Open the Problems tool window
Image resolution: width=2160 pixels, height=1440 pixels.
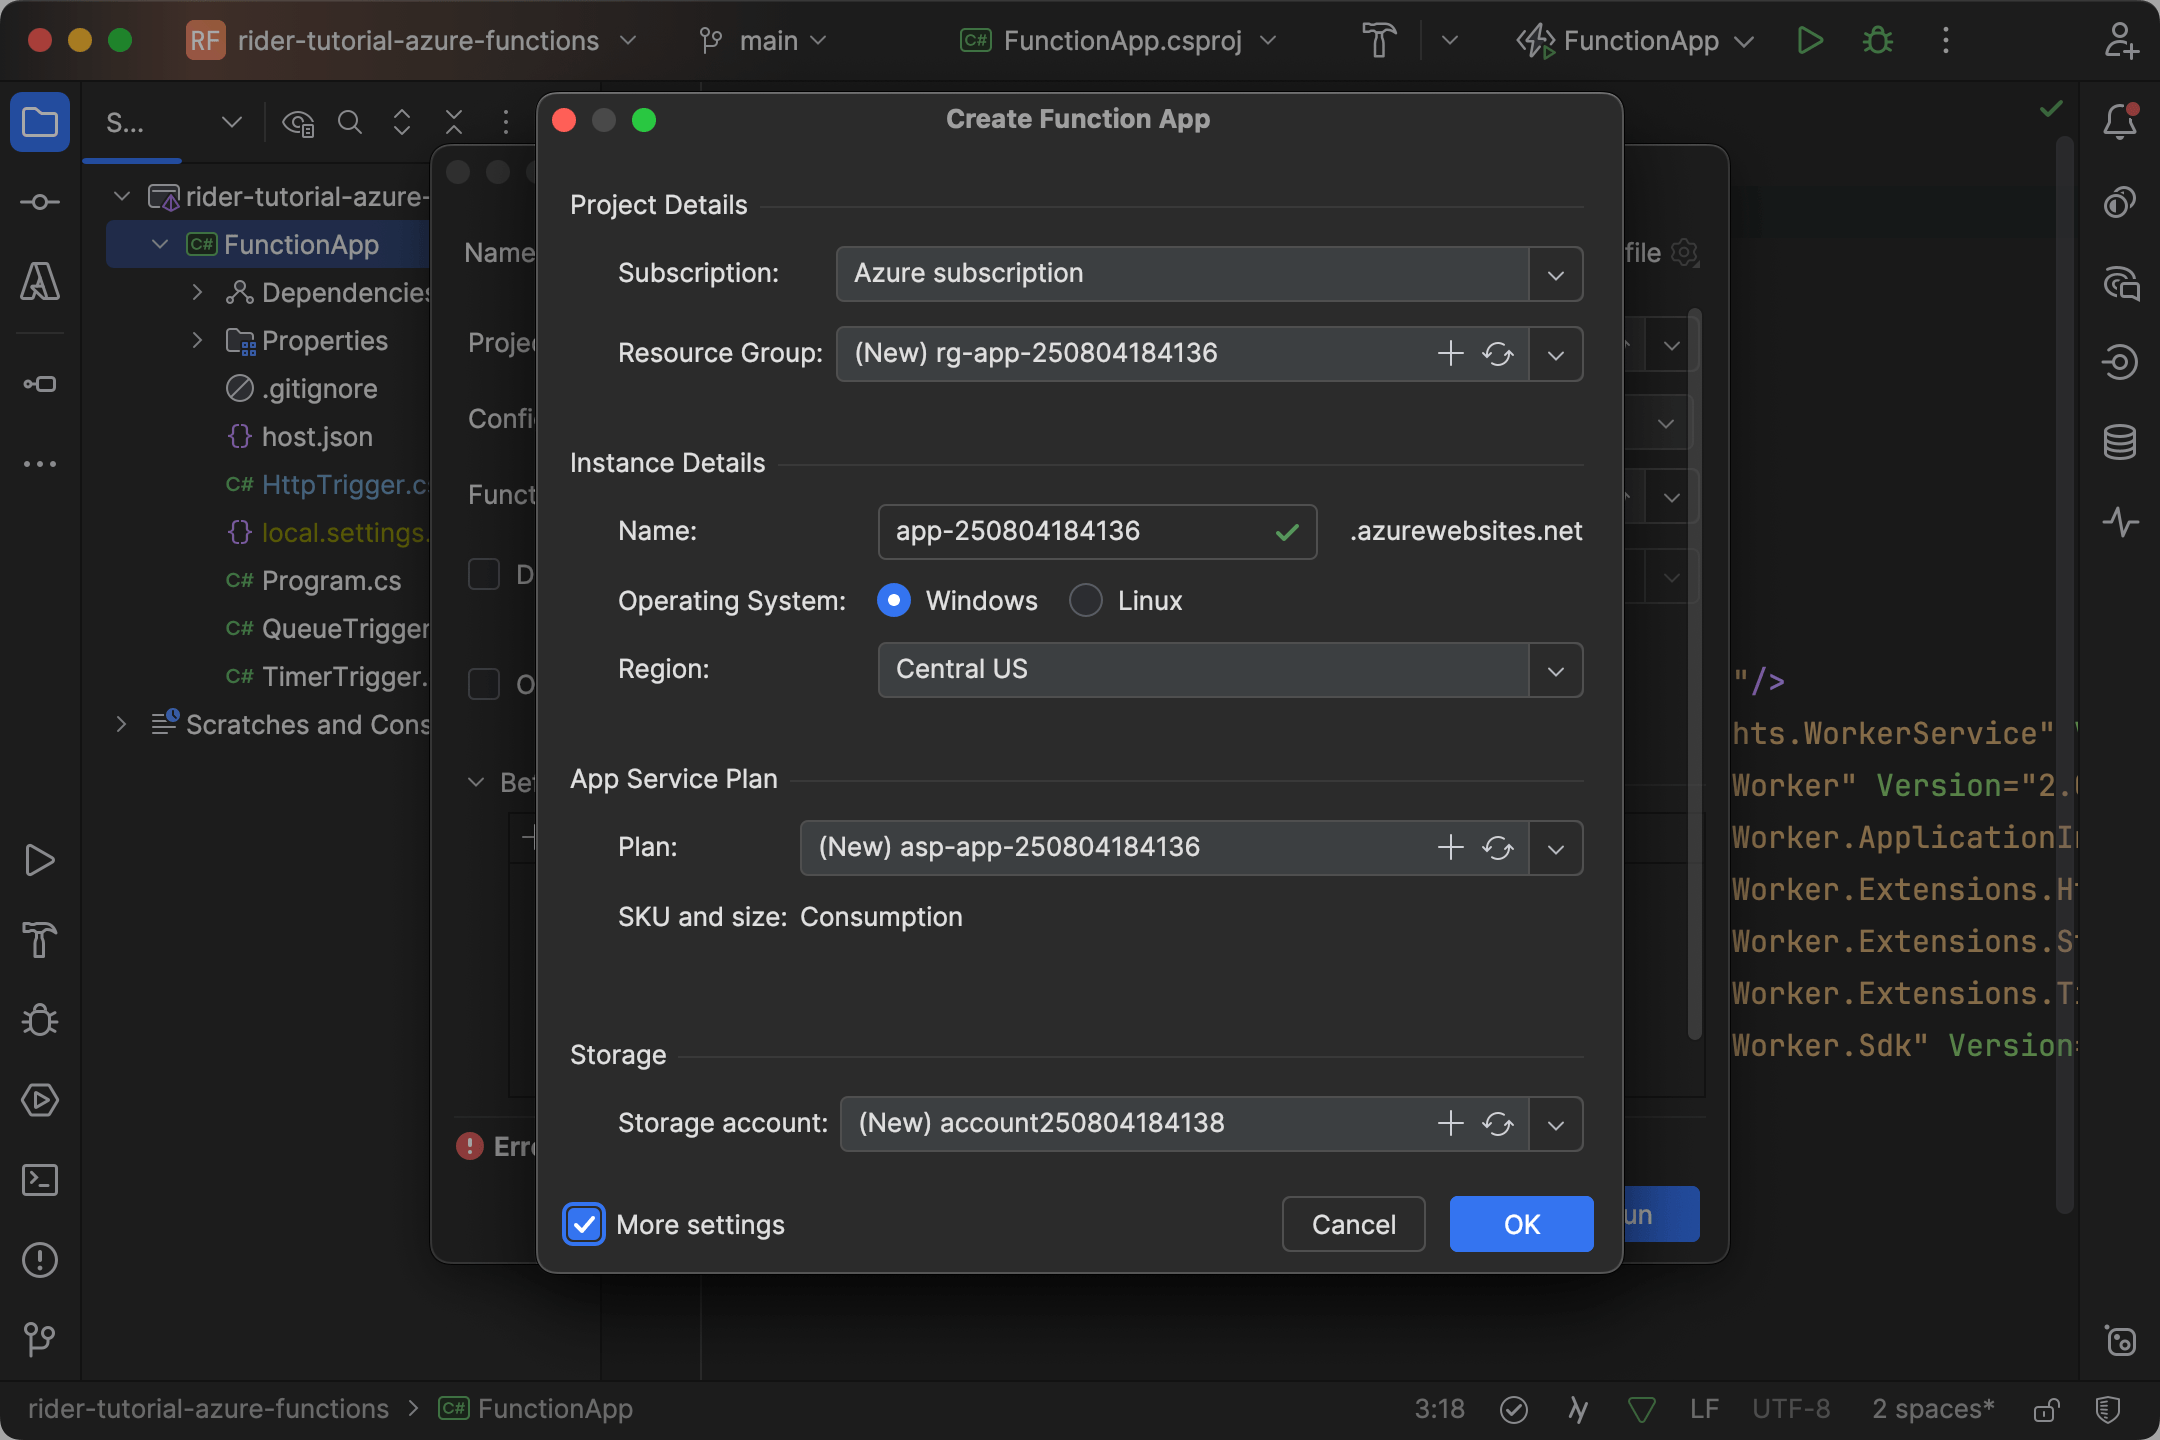click(x=39, y=1260)
